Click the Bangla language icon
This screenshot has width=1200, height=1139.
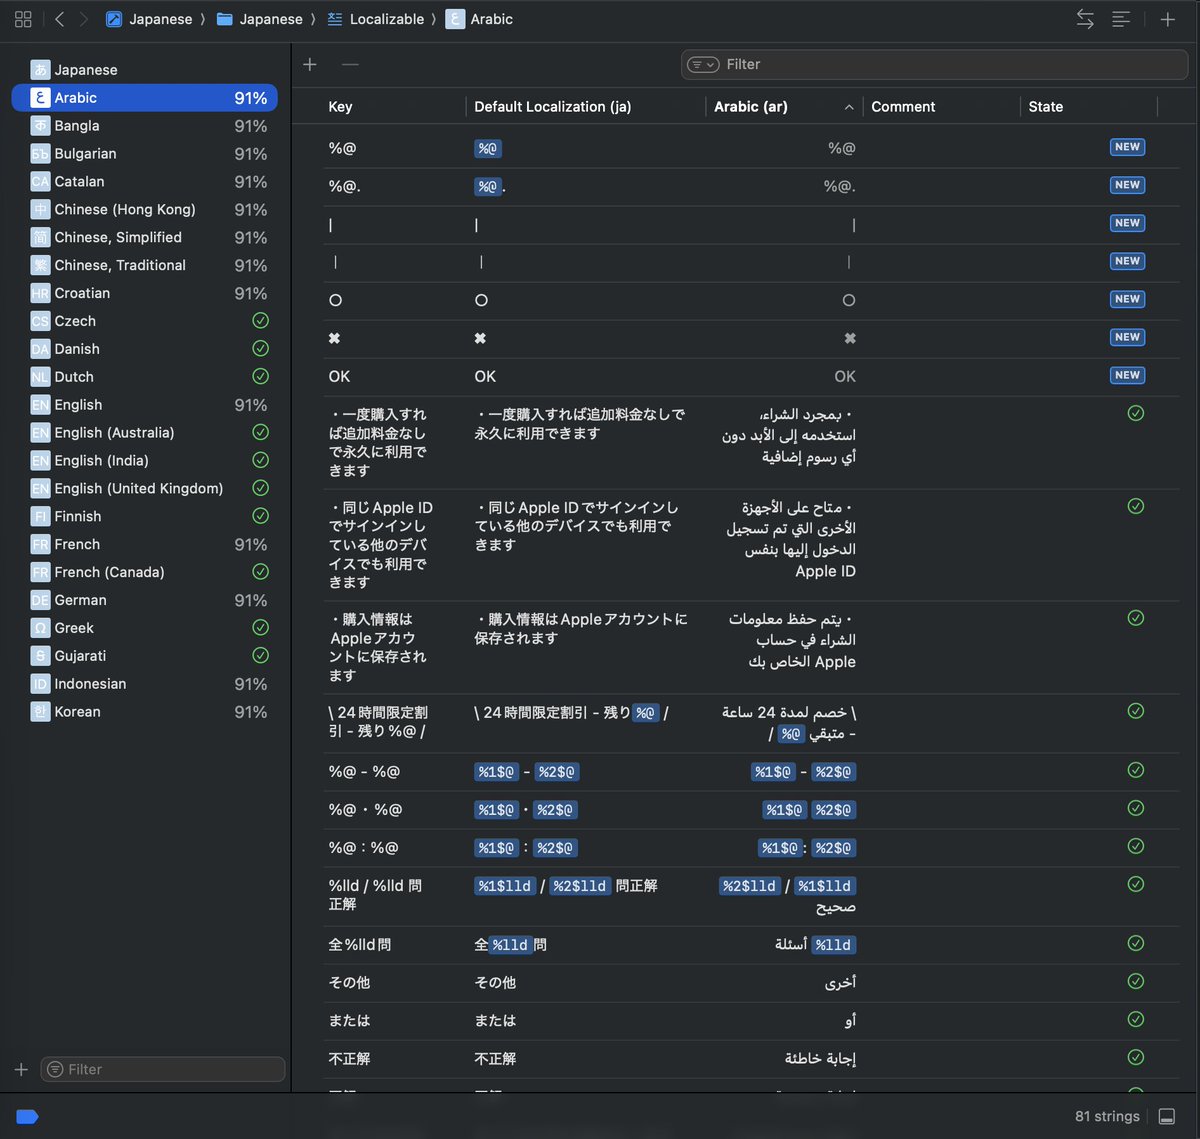click(x=40, y=126)
